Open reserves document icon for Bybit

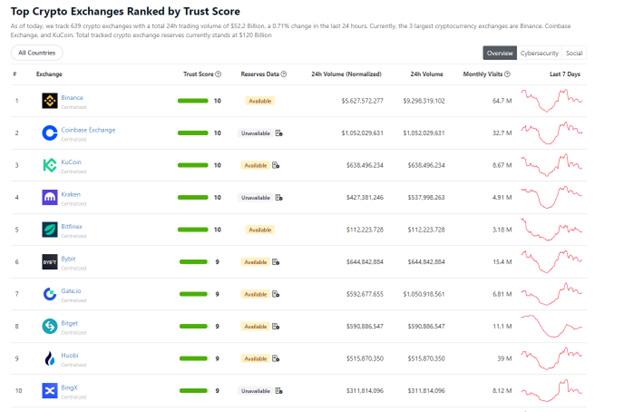276,262
